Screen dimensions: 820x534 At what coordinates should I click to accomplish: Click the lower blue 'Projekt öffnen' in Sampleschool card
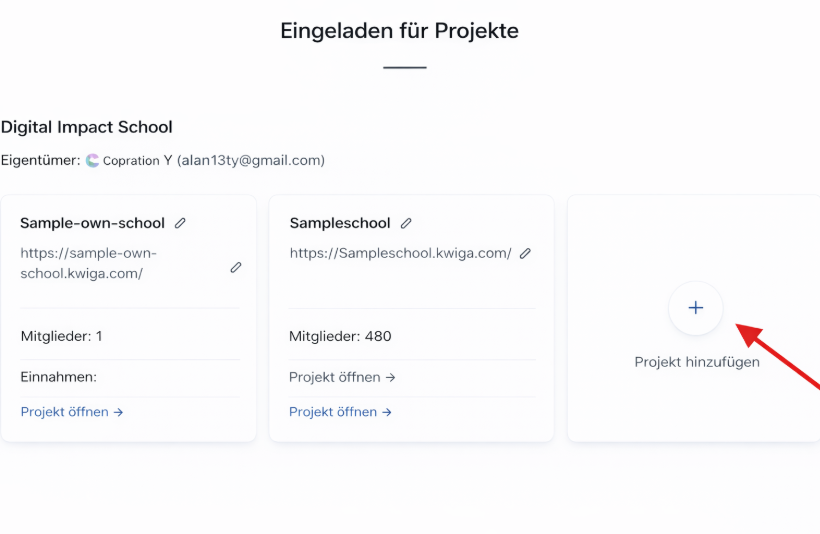coord(340,412)
